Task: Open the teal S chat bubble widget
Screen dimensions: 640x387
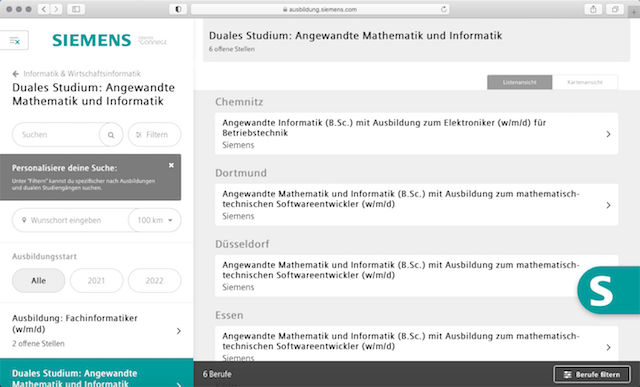Action: pos(609,291)
